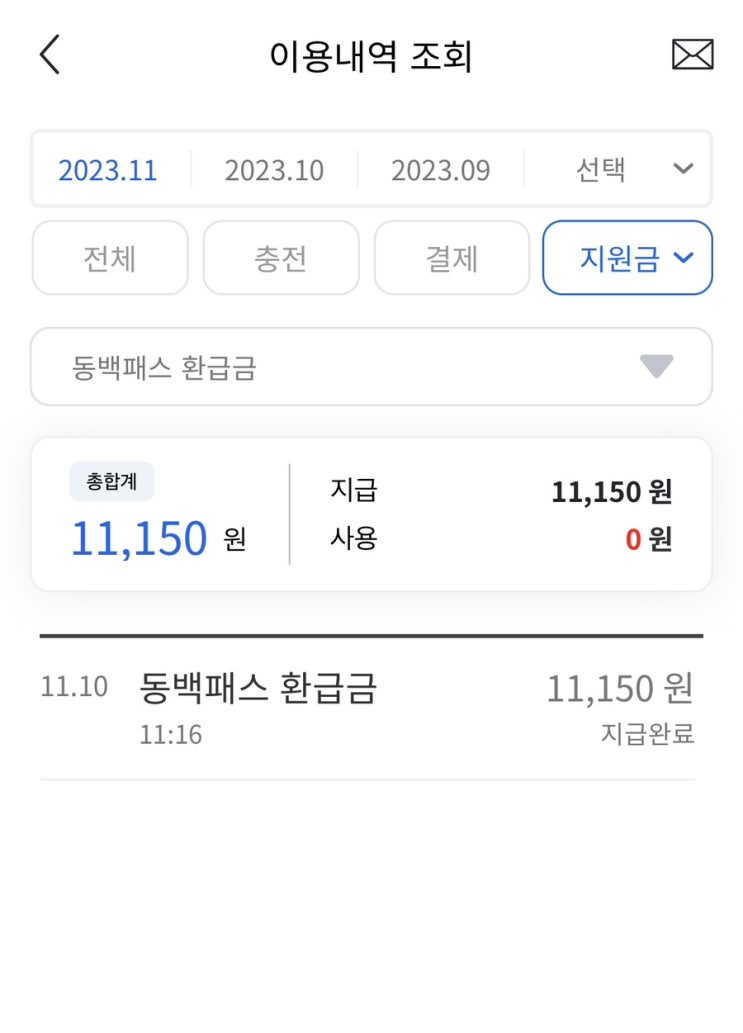Tap the 지급 amount of 11,150 원

pyautogui.click(x=611, y=492)
